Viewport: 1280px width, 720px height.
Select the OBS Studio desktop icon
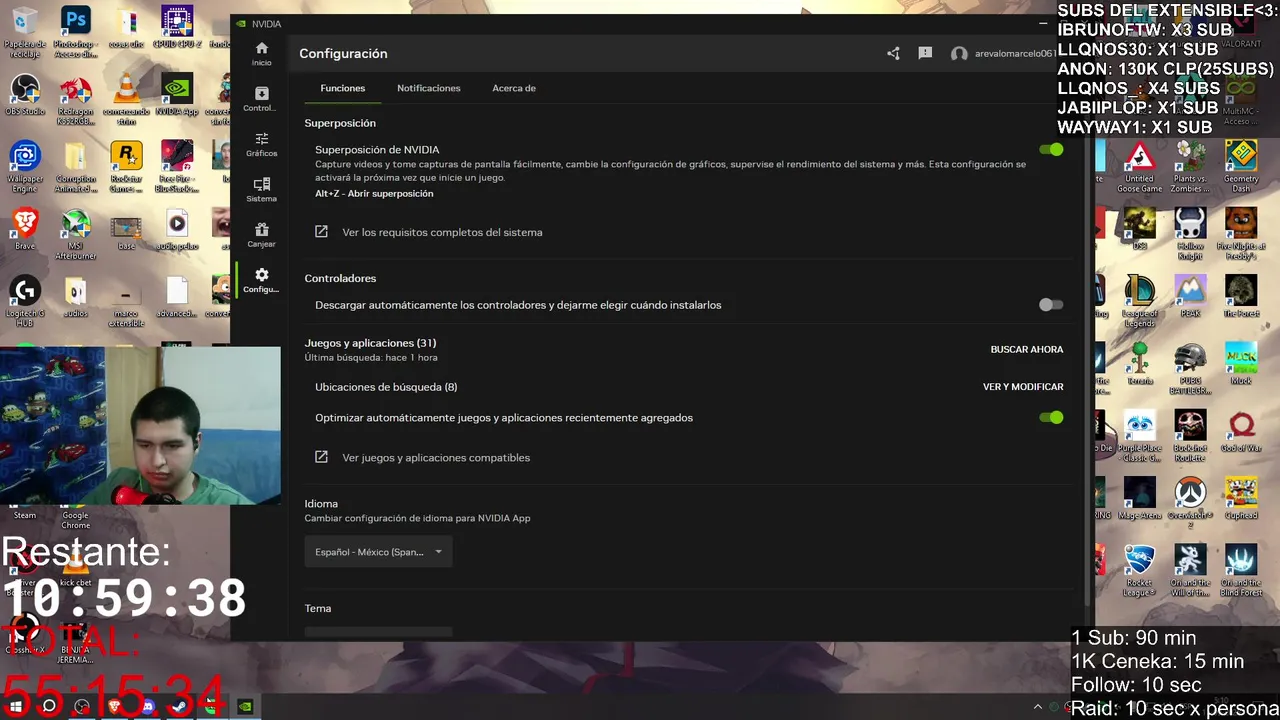24,95
